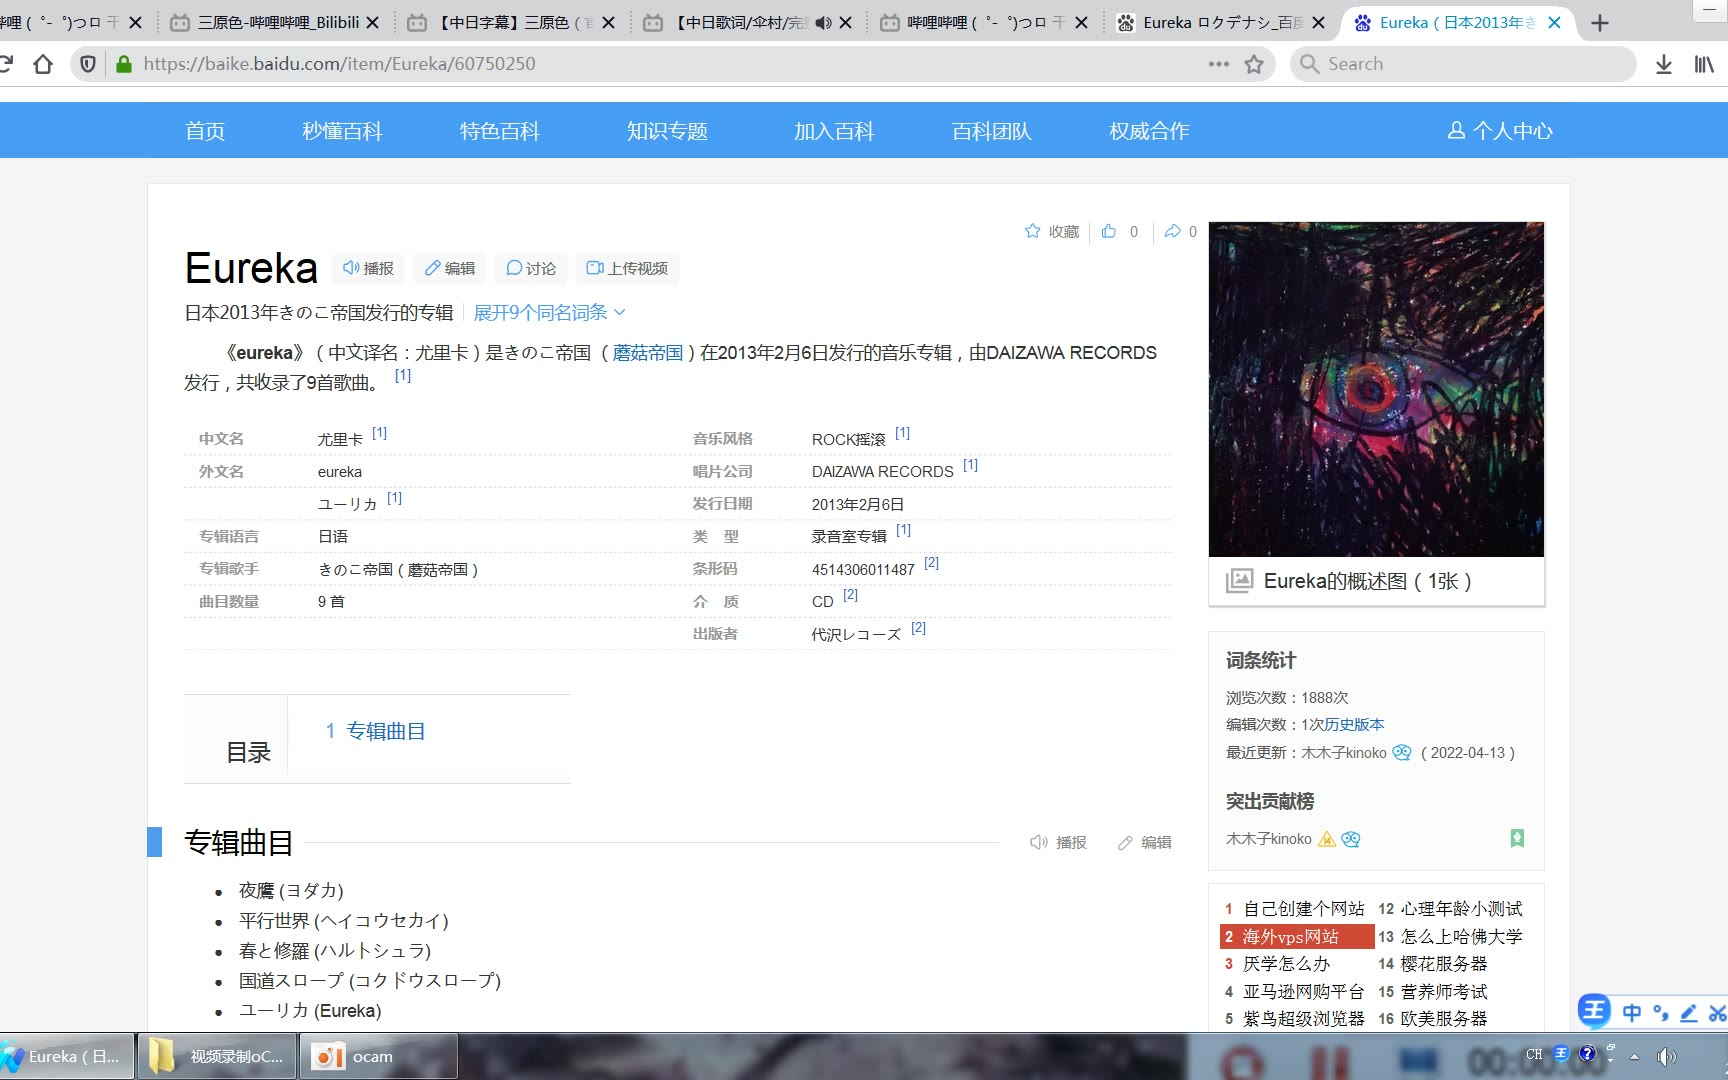Click the IME 中 language toggle

[x=1632, y=1012]
